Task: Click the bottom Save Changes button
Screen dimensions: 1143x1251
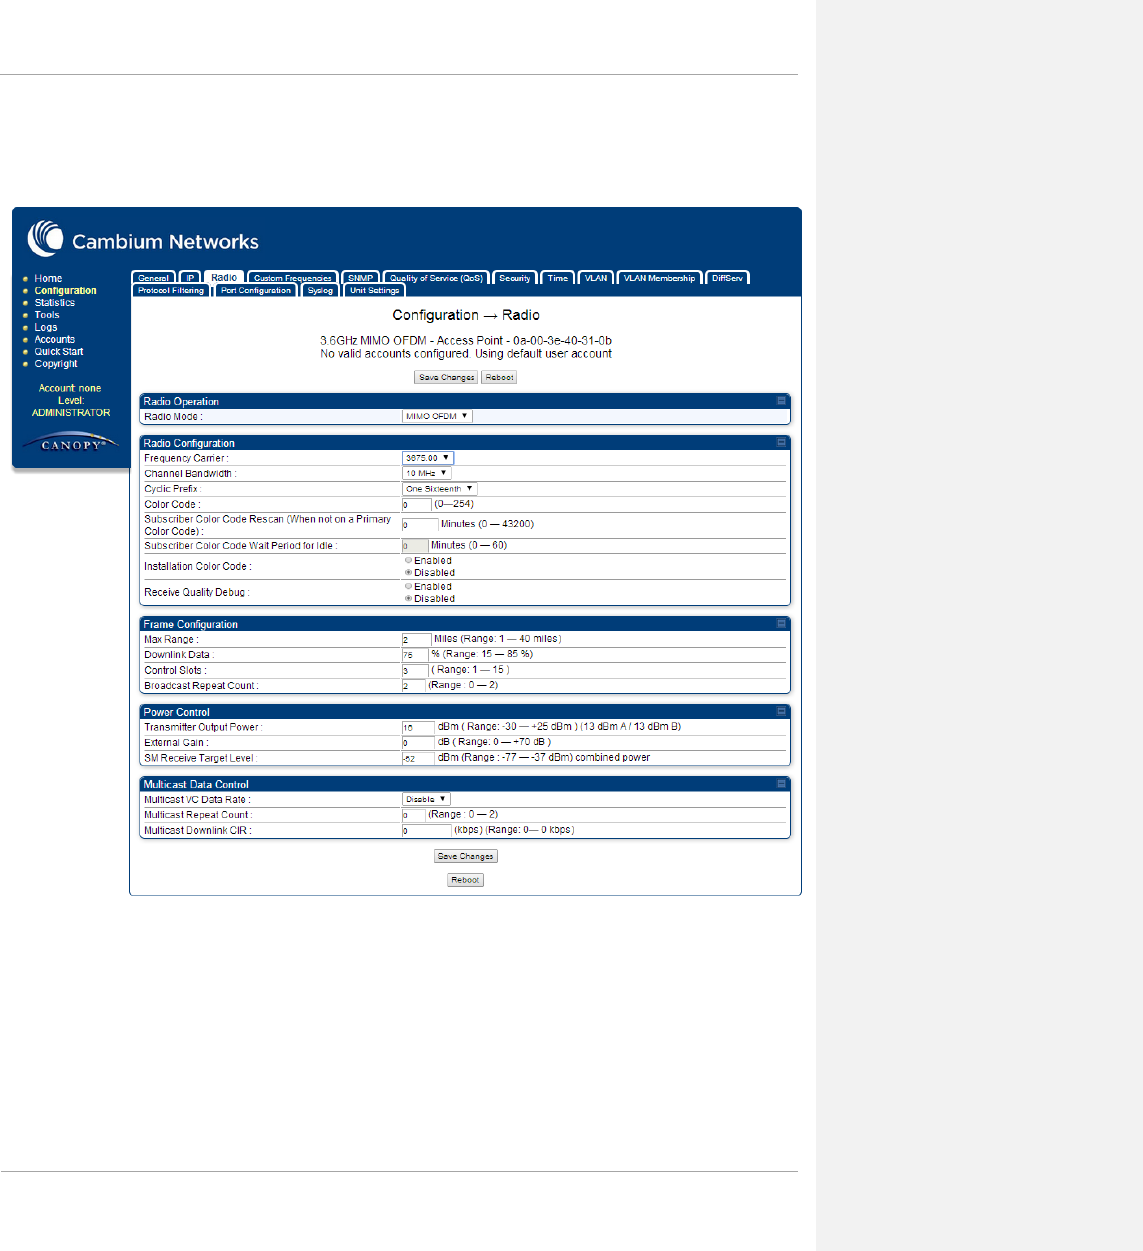Action: 465,856
